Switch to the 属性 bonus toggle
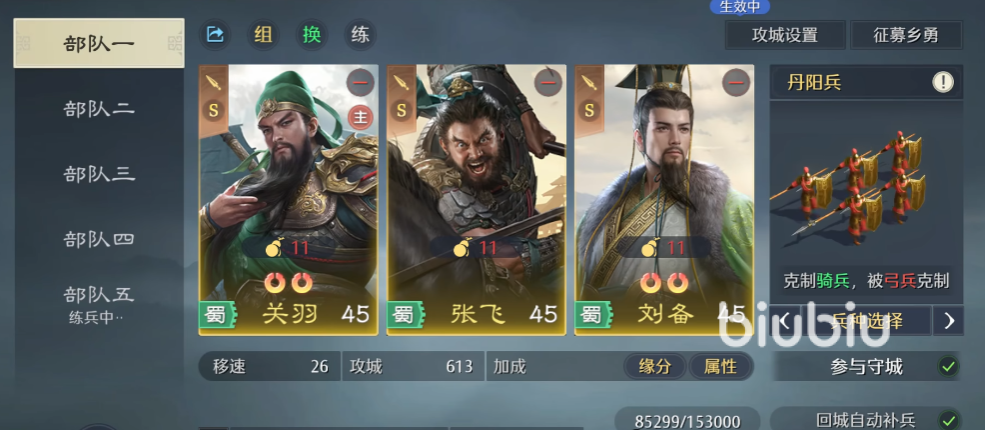 pyautogui.click(x=720, y=367)
